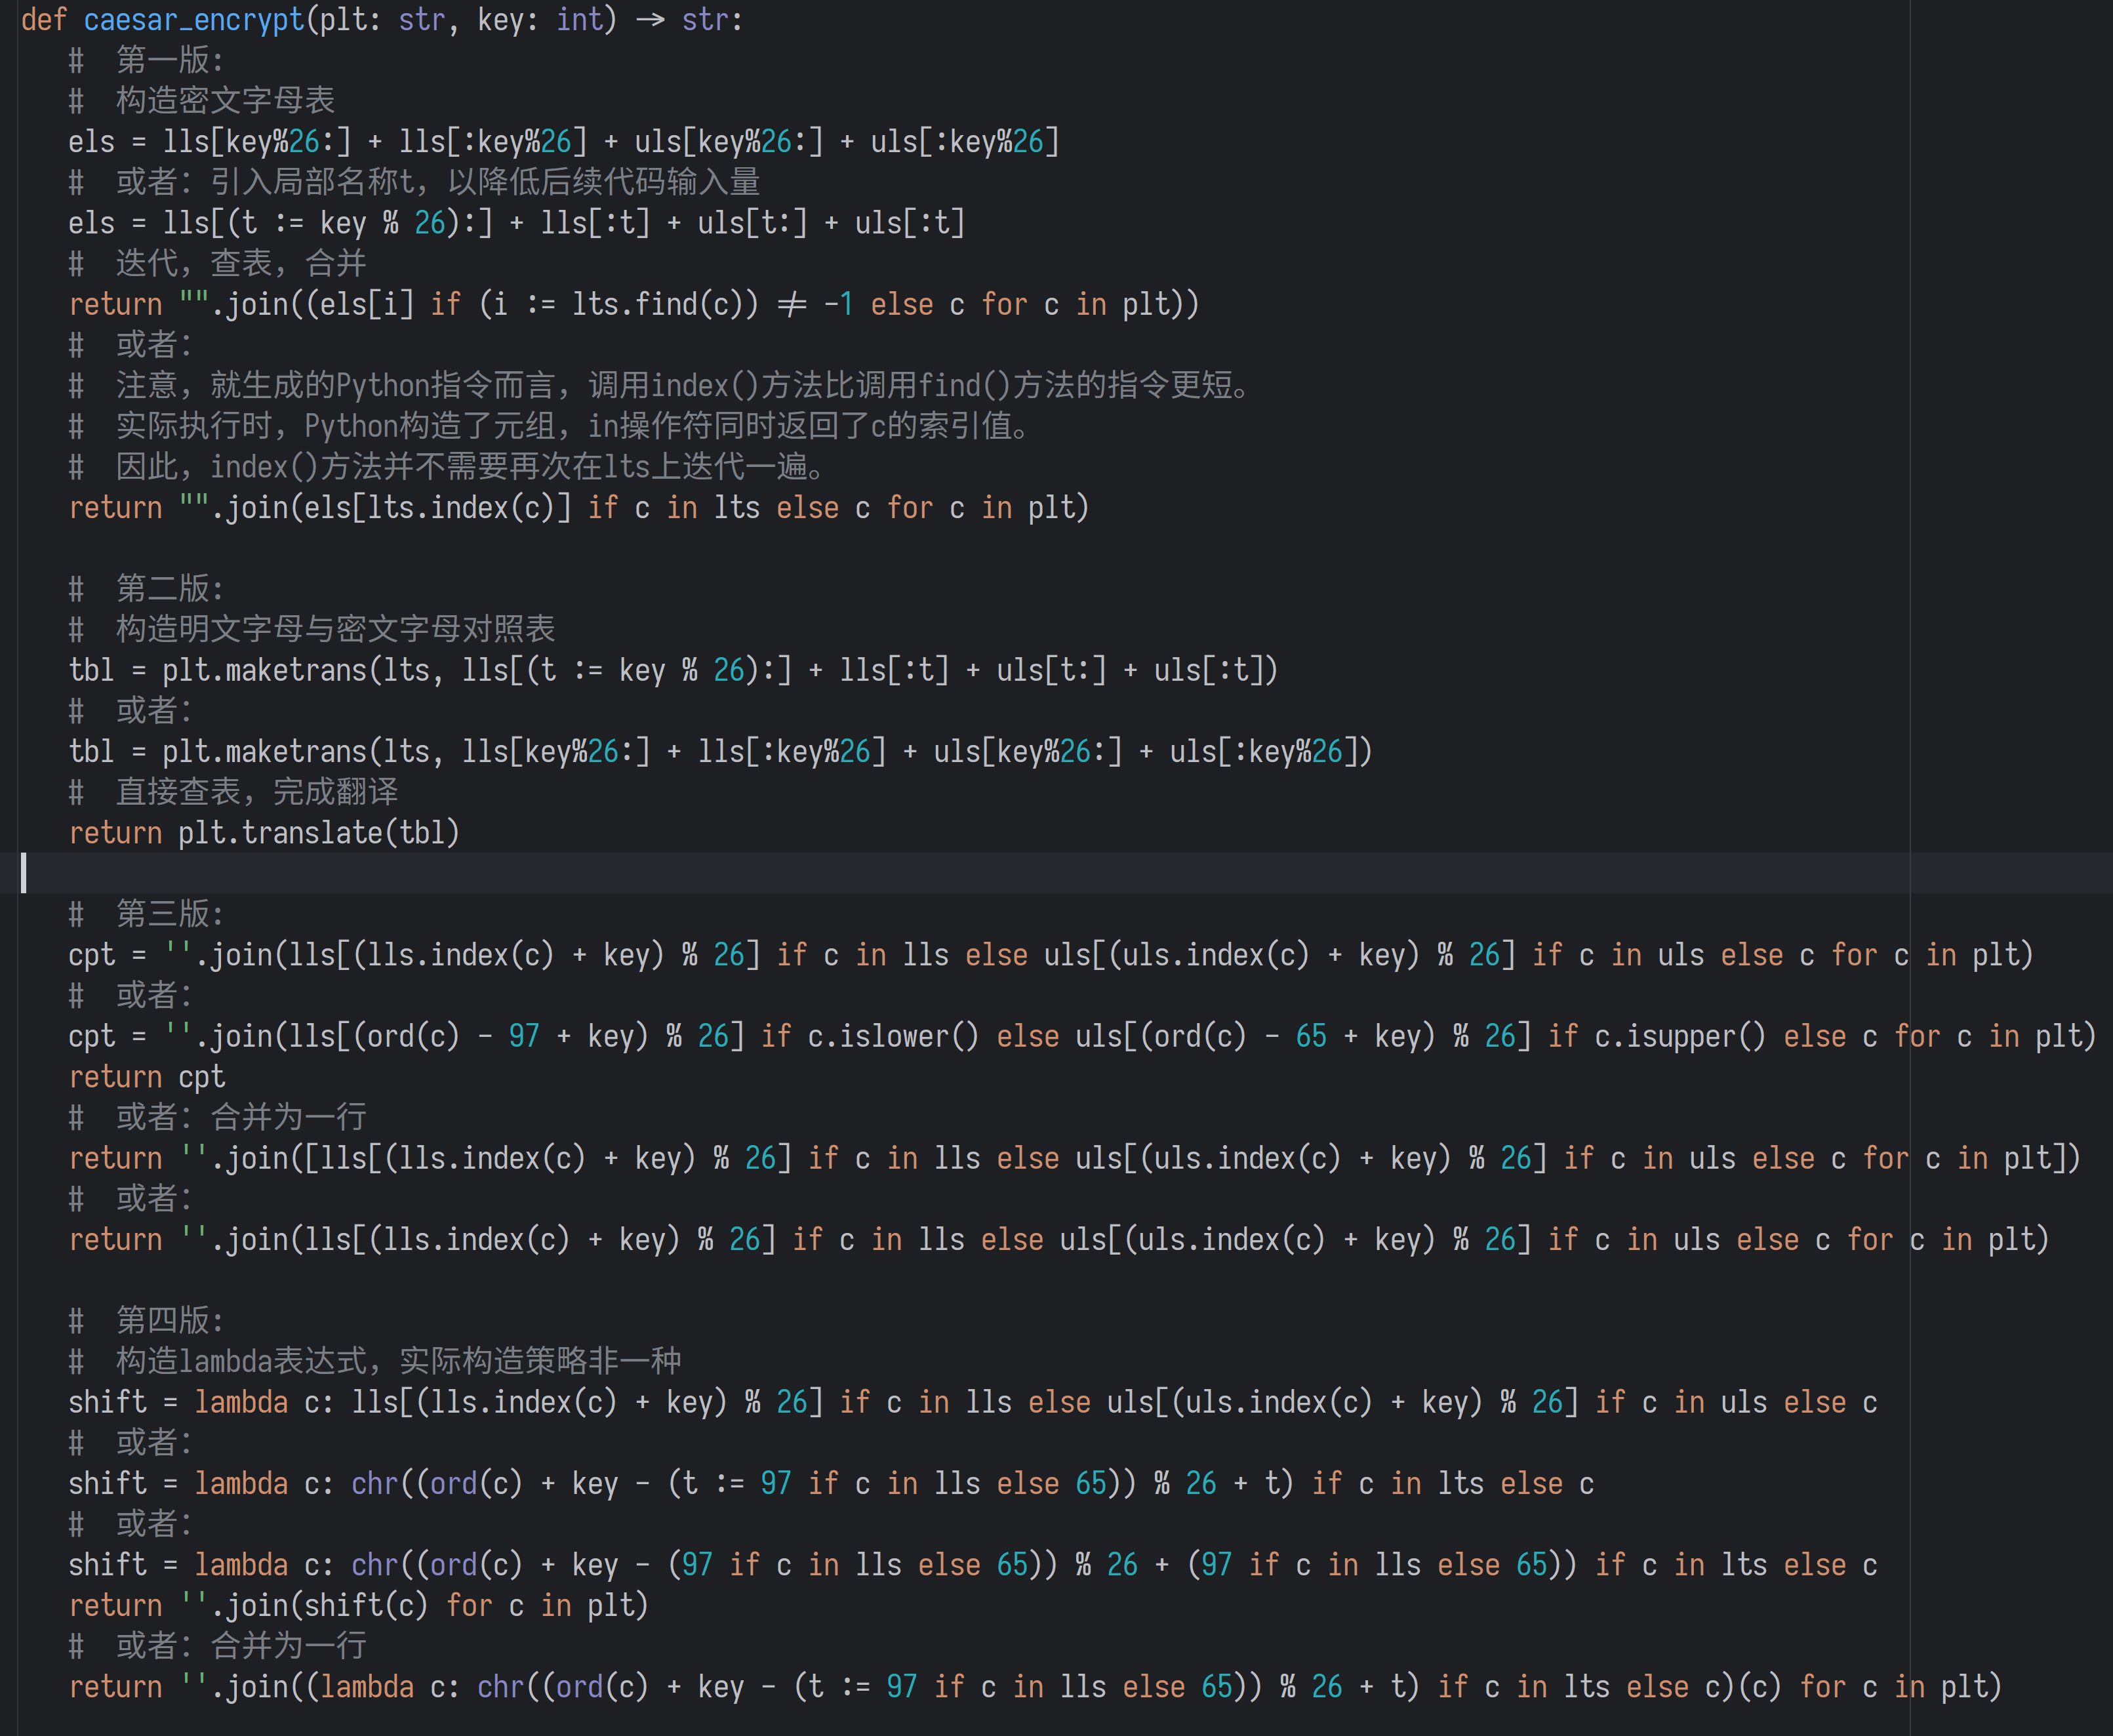Click the 第三版 comment line
2113x1736 pixels.
click(x=168, y=914)
